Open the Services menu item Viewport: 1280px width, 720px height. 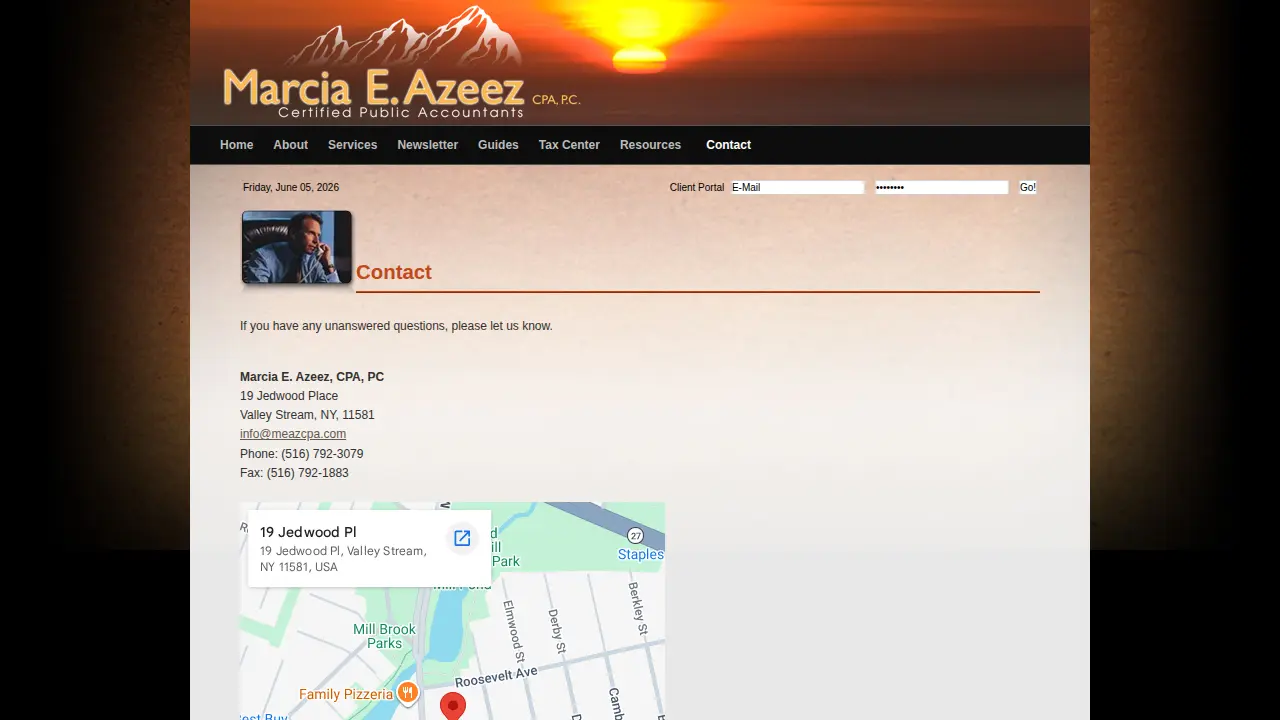pyautogui.click(x=353, y=145)
